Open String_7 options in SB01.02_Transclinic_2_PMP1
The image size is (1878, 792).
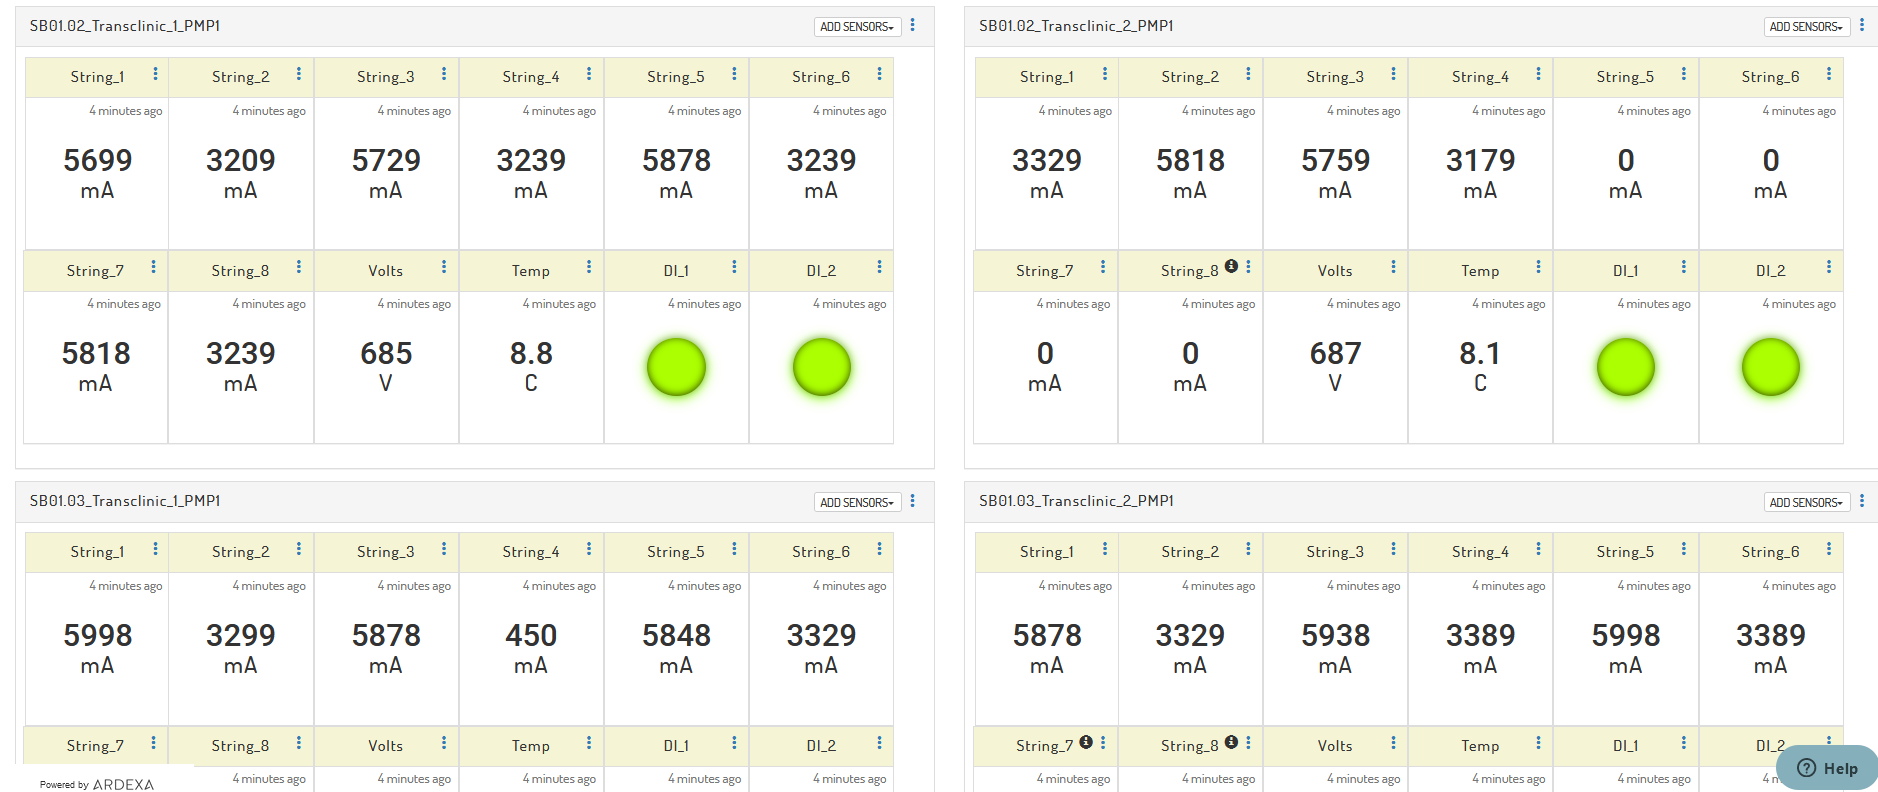[1102, 267]
